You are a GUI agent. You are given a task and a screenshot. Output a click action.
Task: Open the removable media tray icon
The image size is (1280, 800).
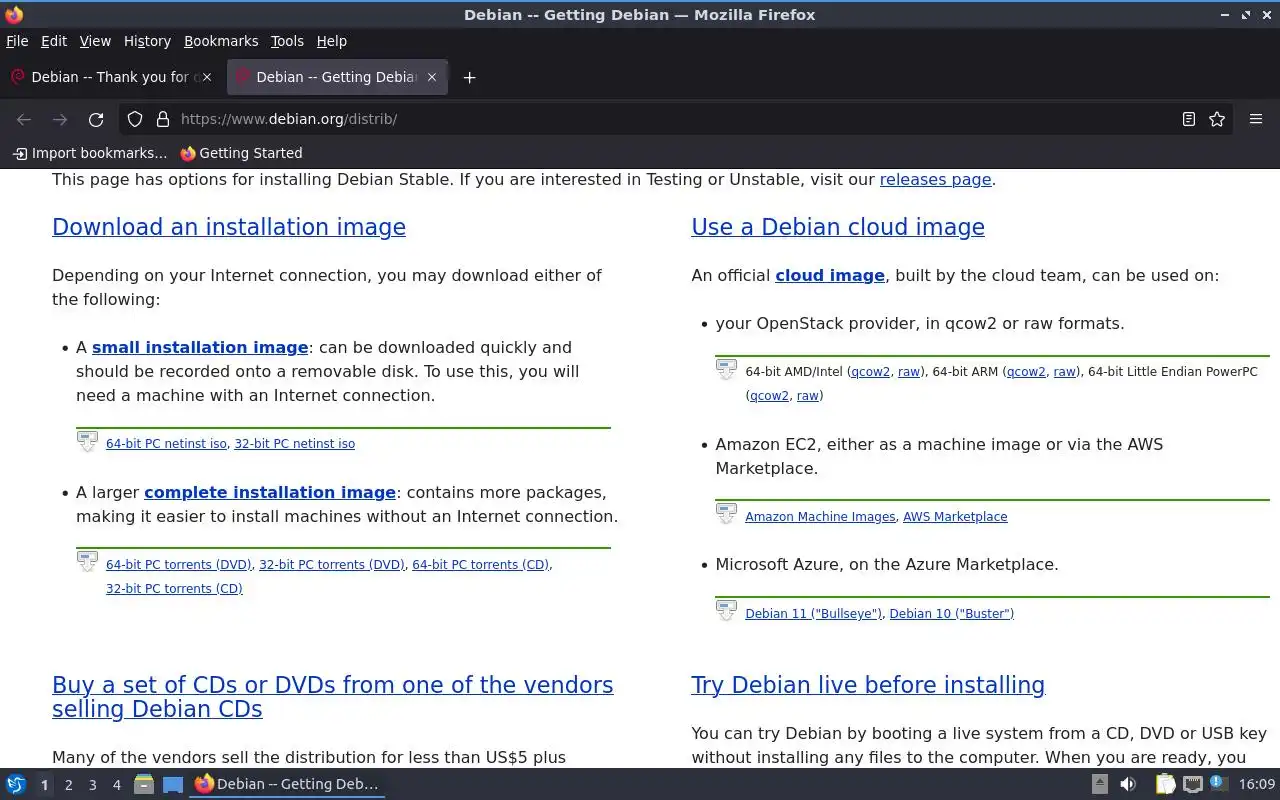[x=1099, y=784]
